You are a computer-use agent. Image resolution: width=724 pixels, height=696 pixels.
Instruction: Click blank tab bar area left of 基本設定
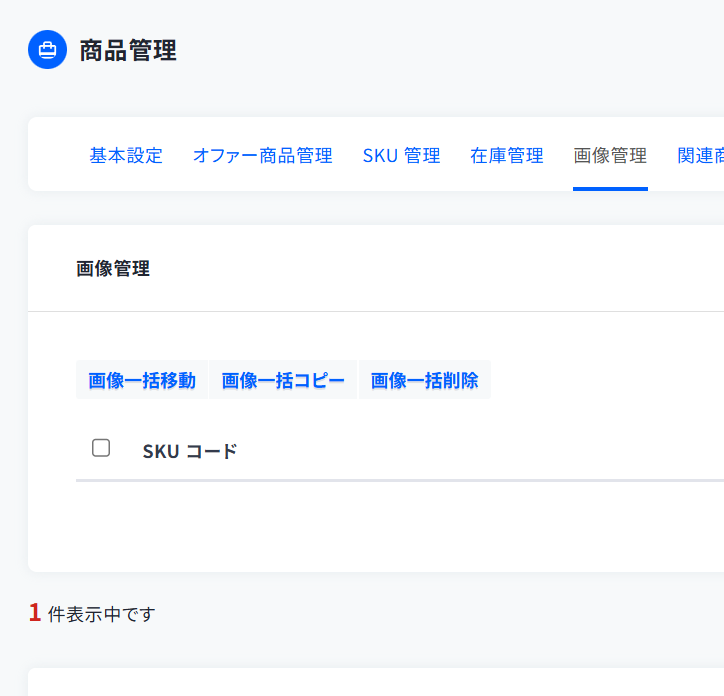point(58,155)
